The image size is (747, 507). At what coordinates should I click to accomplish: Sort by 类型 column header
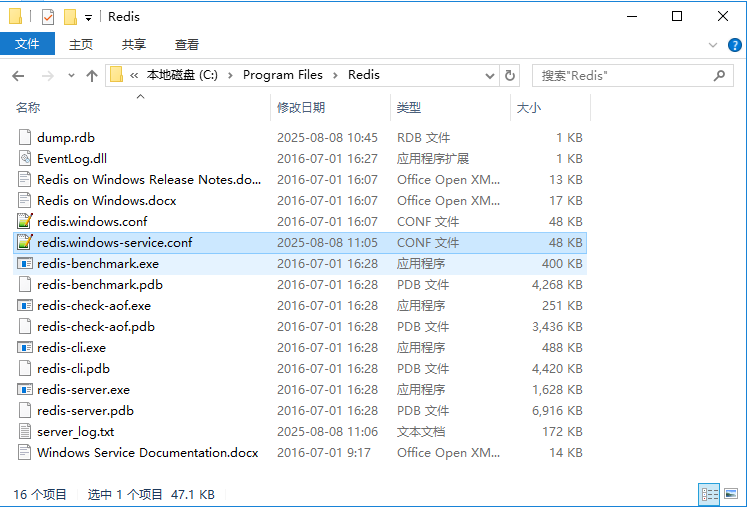(x=450, y=107)
